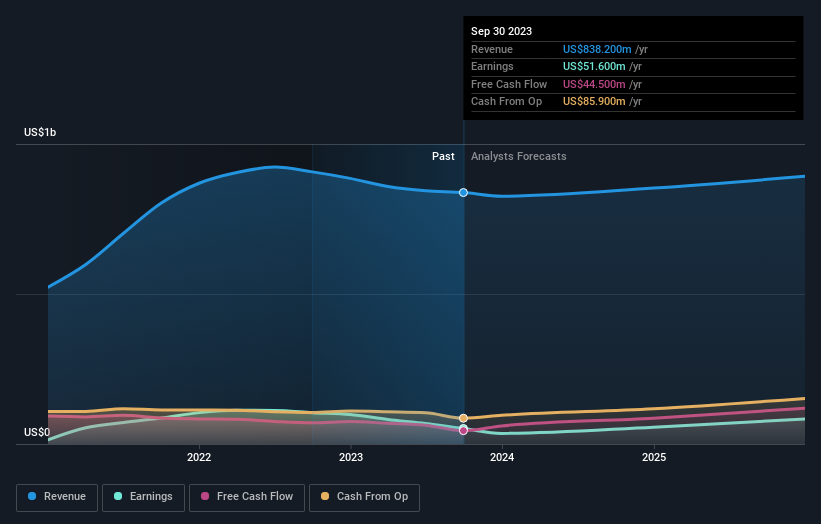Screen dimensions: 821x524
Task: Click the Analysts Forecasts label
Action: click(x=518, y=157)
